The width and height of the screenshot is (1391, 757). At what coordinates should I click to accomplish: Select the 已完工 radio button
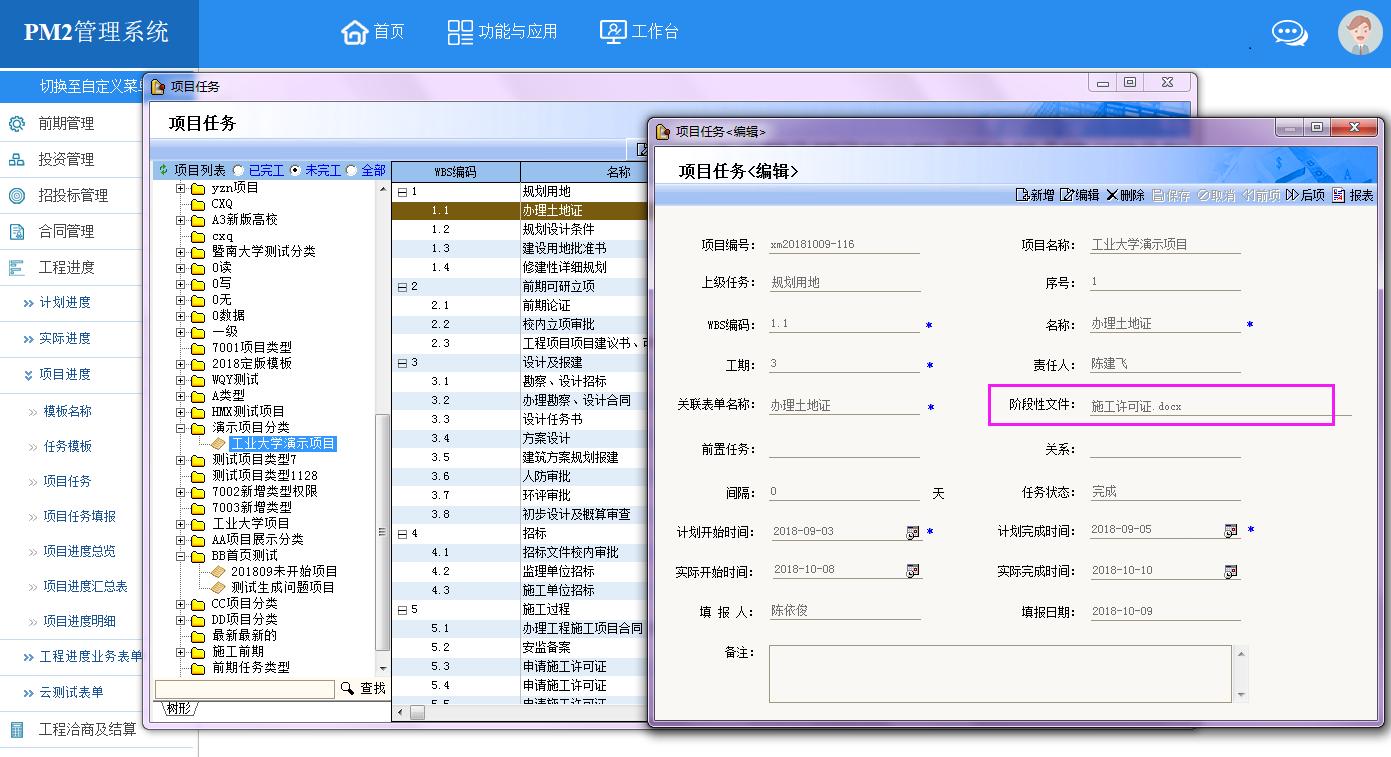[x=238, y=171]
